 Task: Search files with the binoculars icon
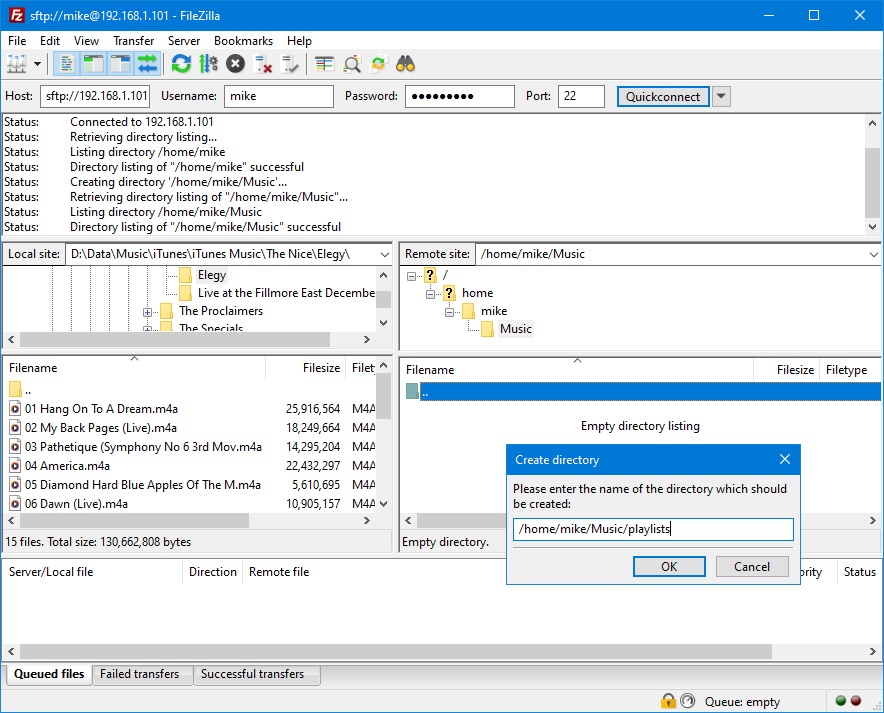(x=405, y=64)
